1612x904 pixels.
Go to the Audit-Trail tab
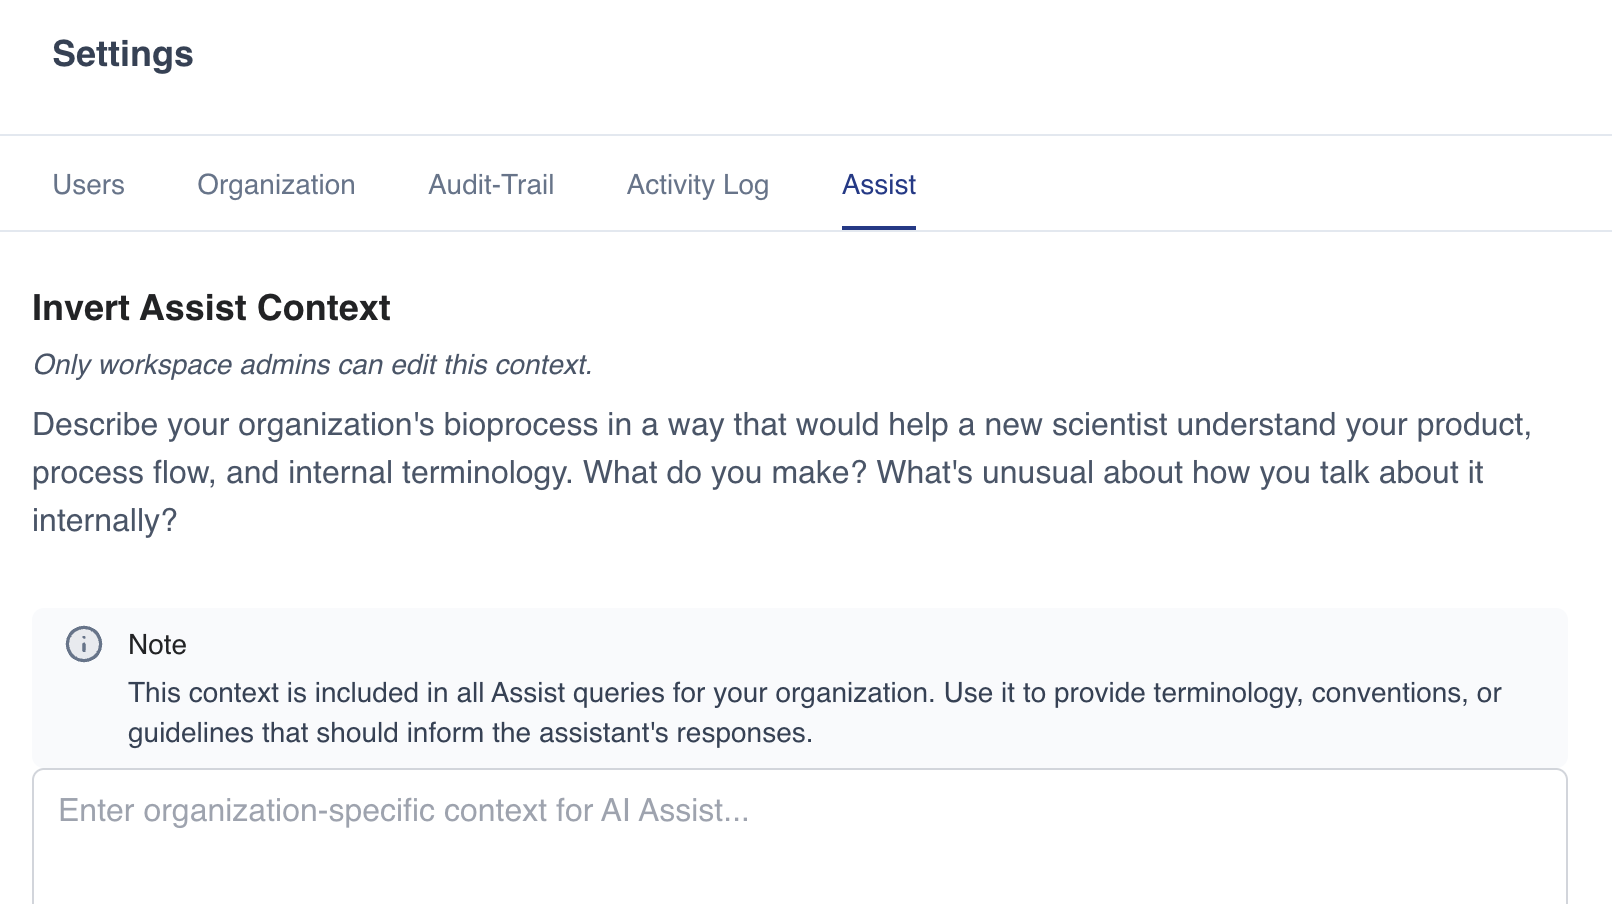pyautogui.click(x=491, y=185)
